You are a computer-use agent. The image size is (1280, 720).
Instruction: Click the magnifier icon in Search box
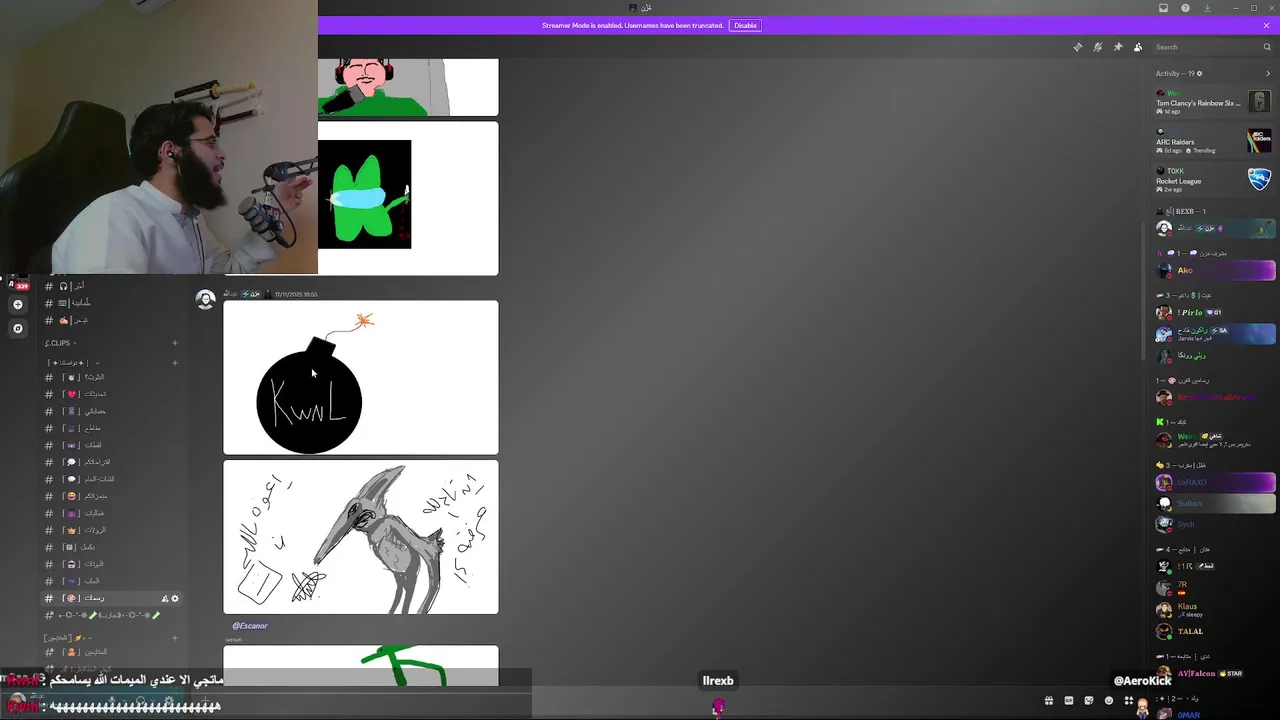coord(1267,47)
